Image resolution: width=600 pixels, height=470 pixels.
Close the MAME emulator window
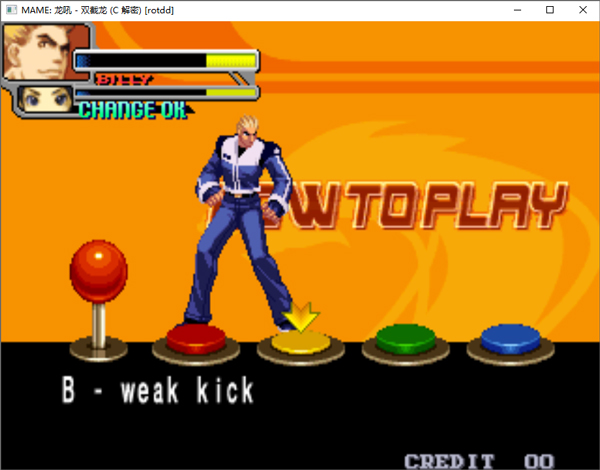pyautogui.click(x=583, y=10)
